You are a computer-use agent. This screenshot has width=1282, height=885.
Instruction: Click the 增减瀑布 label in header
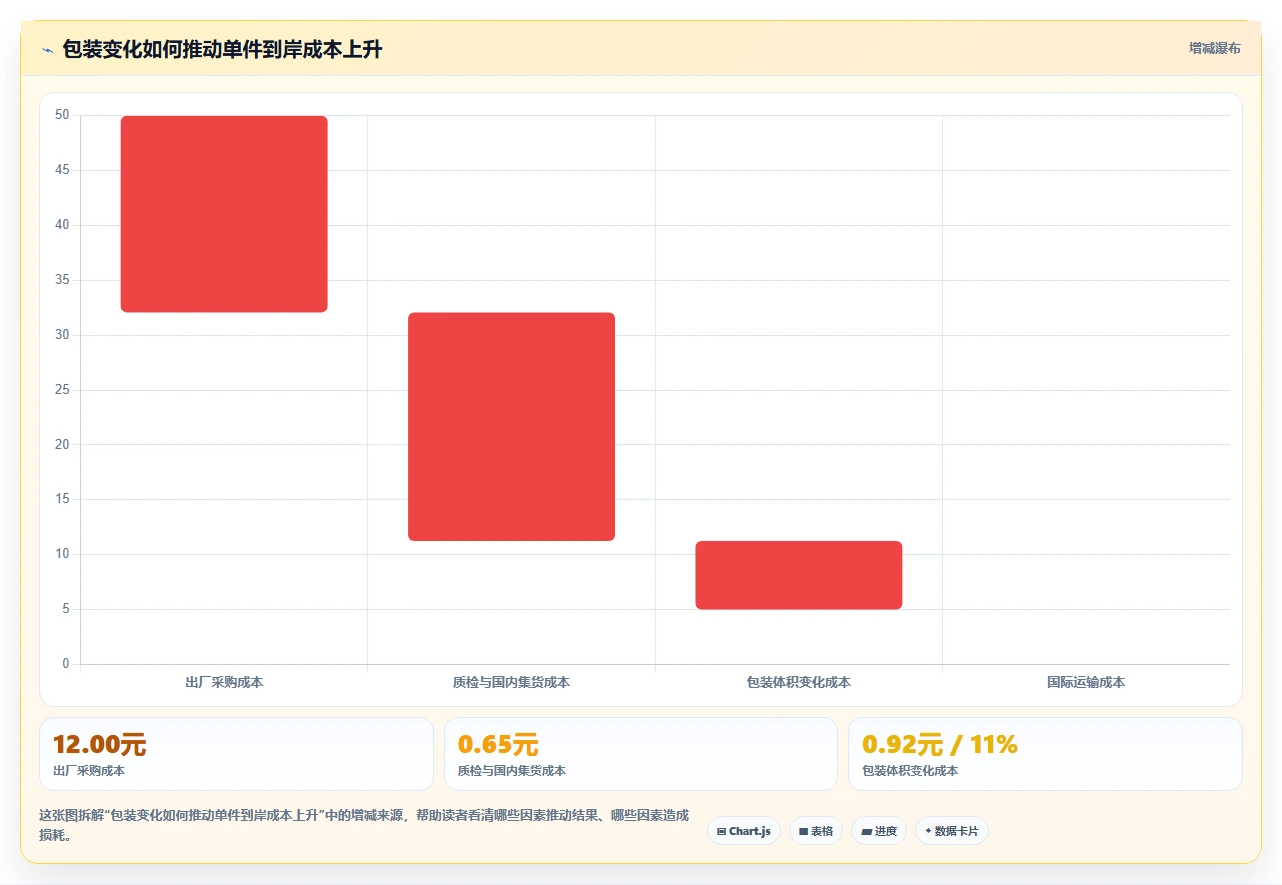1214,48
